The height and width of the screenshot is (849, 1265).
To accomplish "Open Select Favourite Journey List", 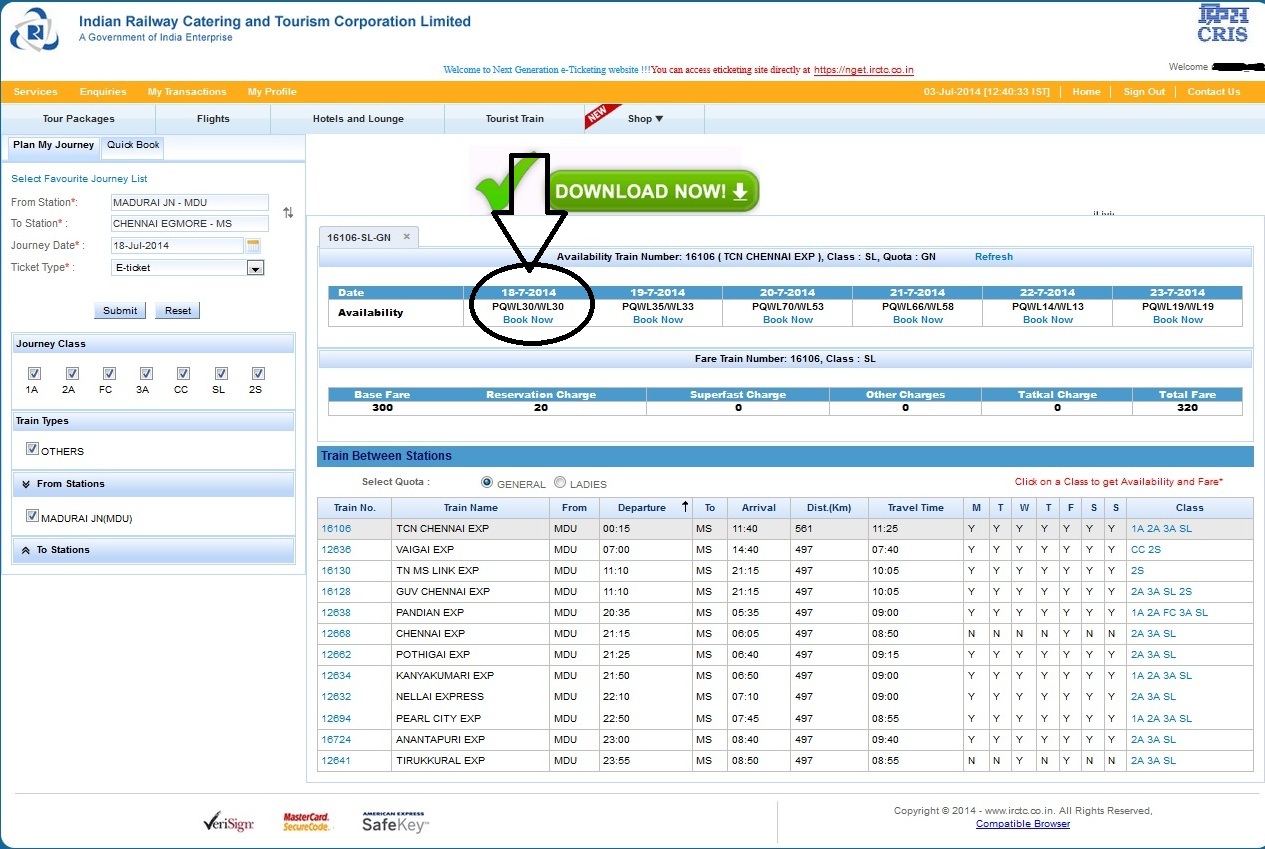I will 79,179.
